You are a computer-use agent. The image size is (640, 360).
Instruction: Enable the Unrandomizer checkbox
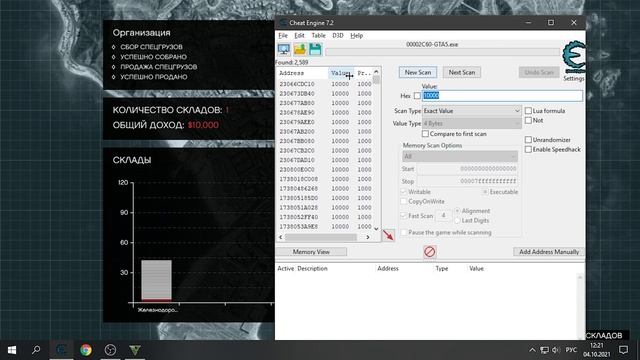point(528,140)
